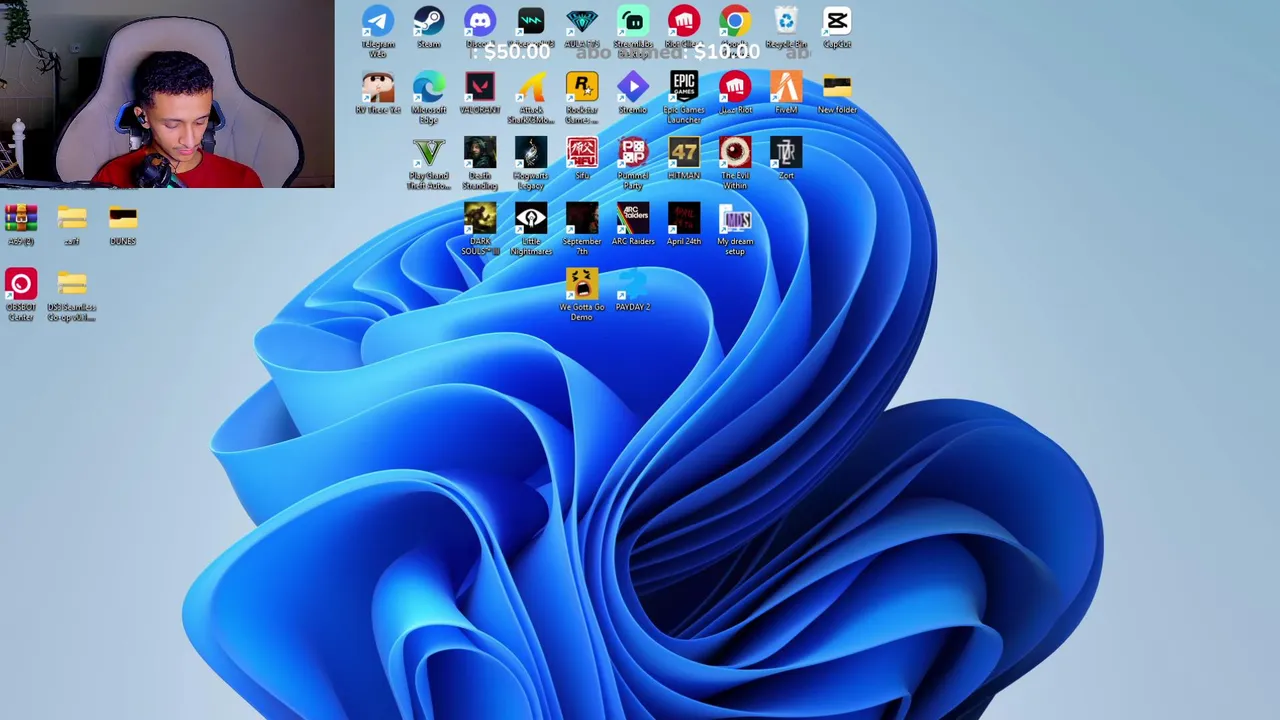Select Rockstar Games Launcher icon
This screenshot has width=1280, height=720.
coord(582,97)
